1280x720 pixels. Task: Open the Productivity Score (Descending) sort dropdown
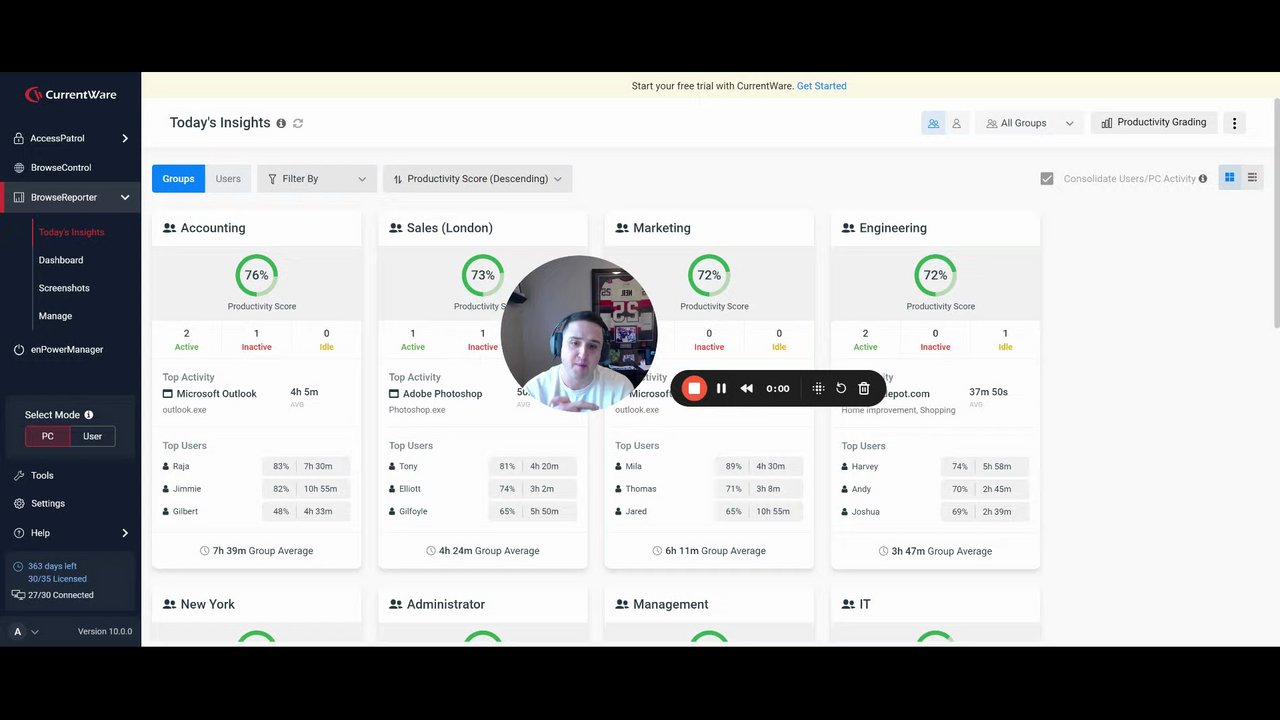click(477, 179)
